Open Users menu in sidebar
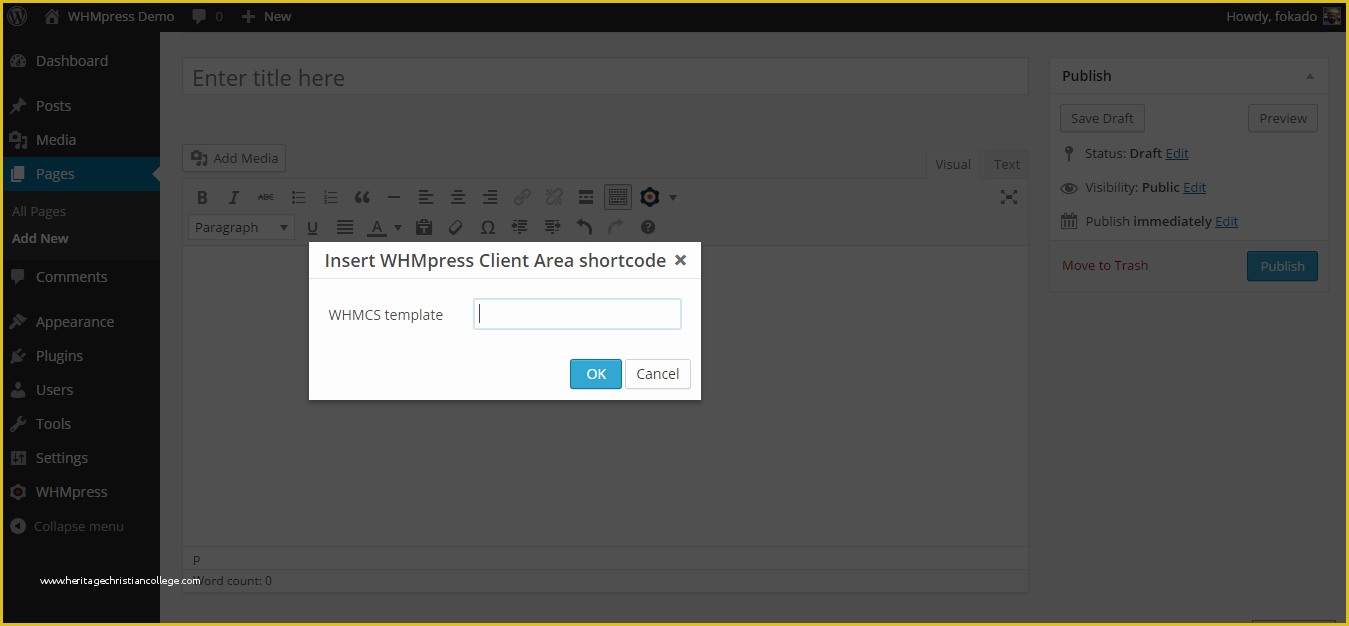 [x=80, y=390]
